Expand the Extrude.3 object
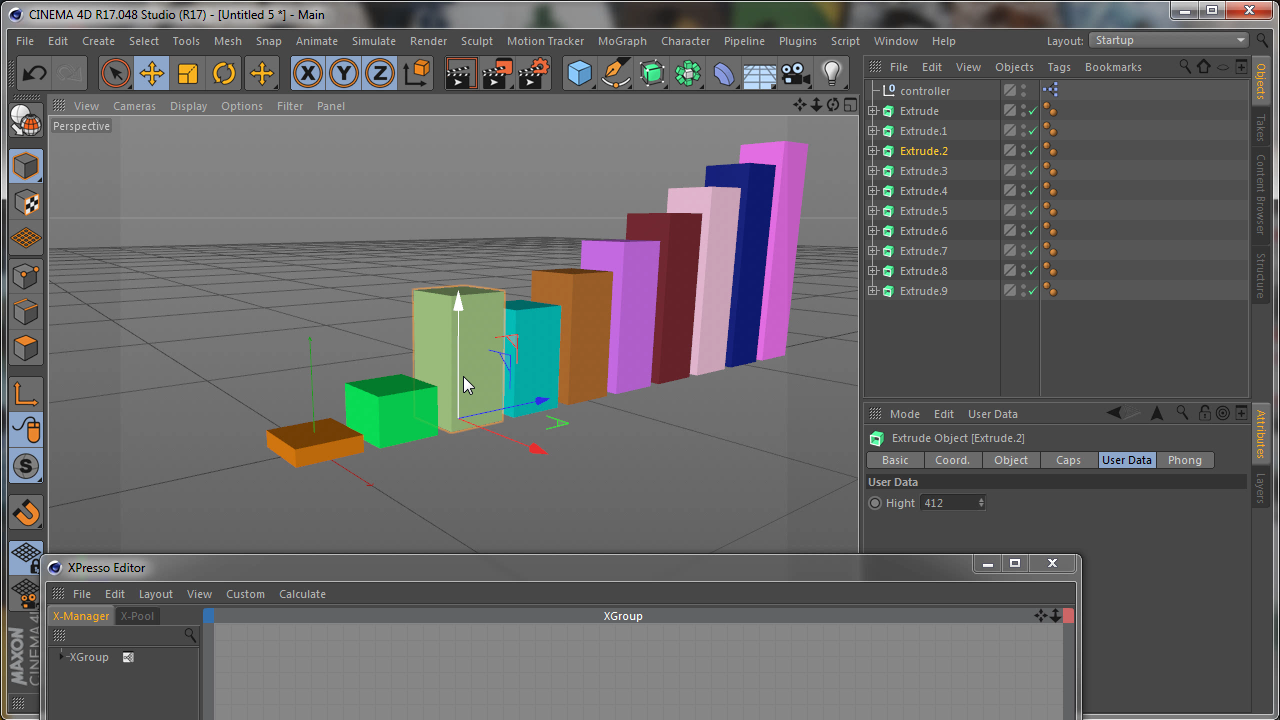The image size is (1280, 720). (x=873, y=171)
